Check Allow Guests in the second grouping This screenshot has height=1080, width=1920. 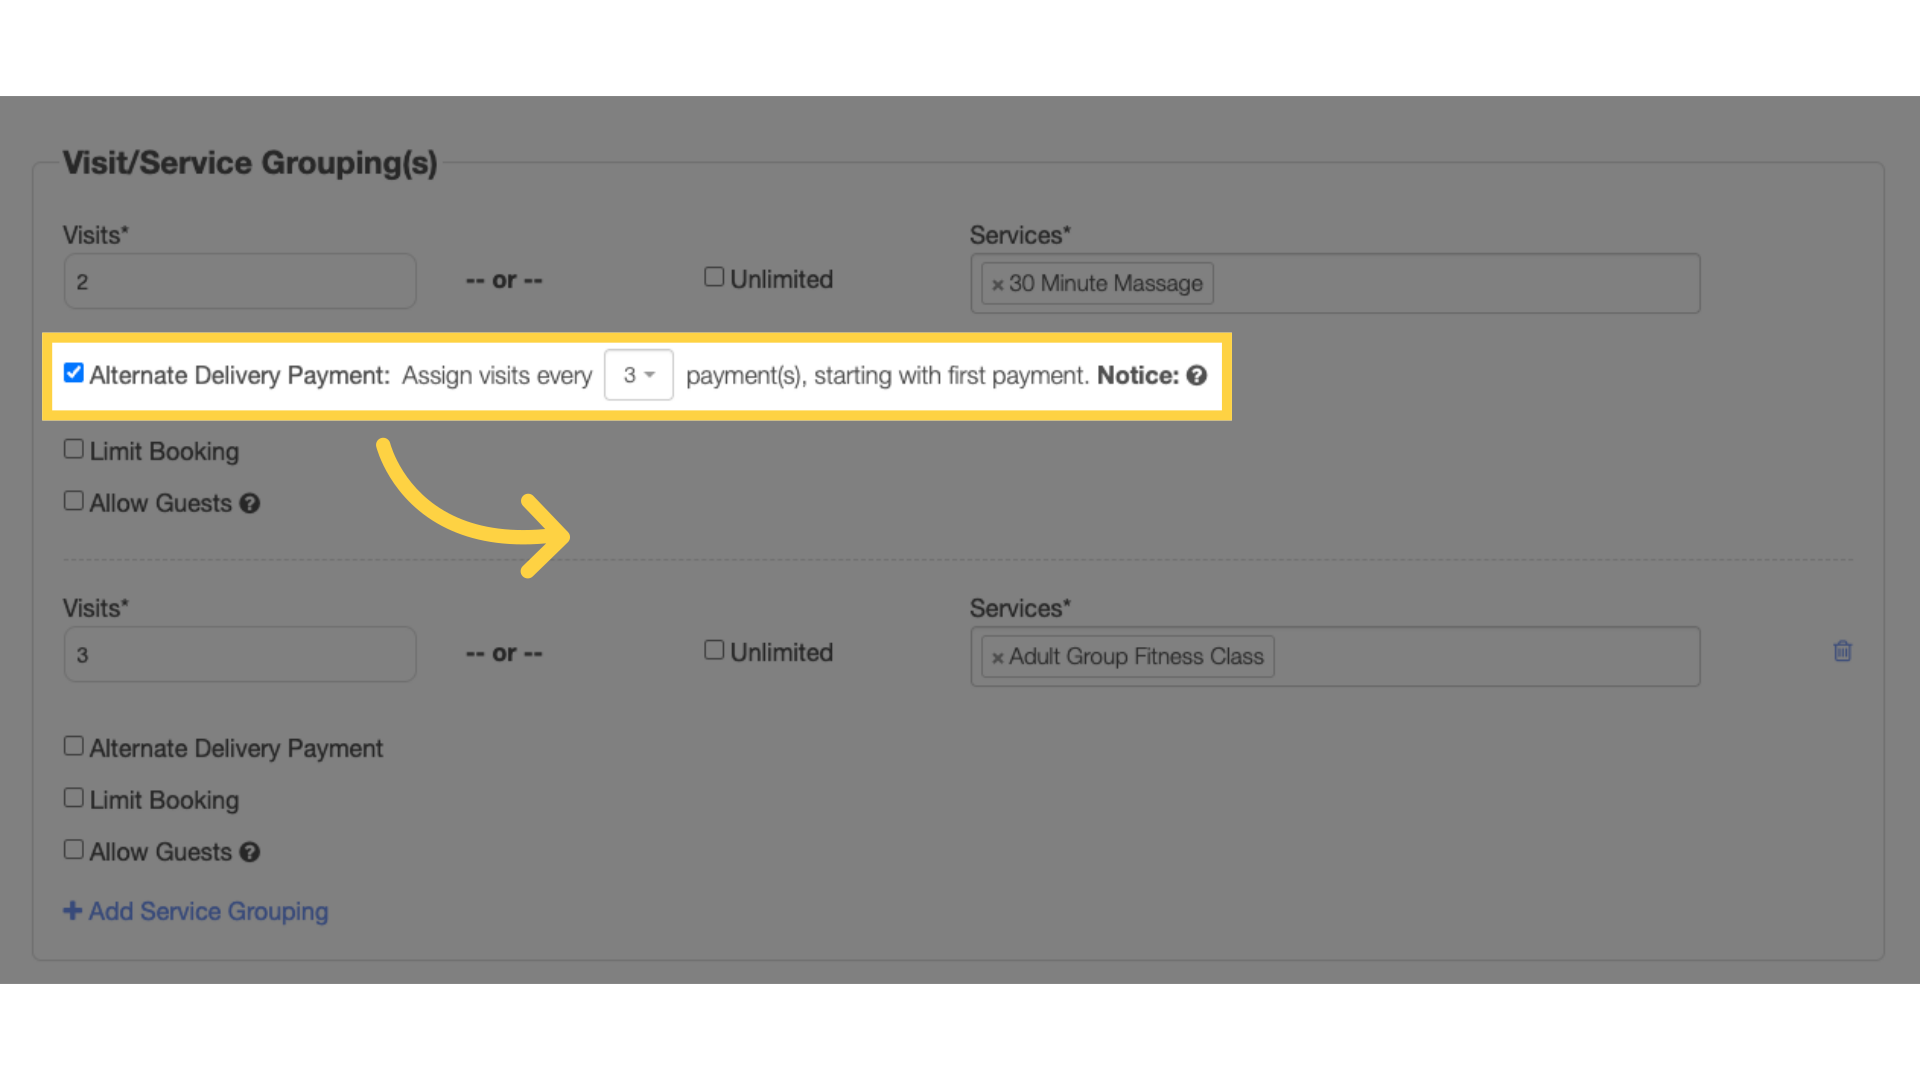tap(73, 850)
